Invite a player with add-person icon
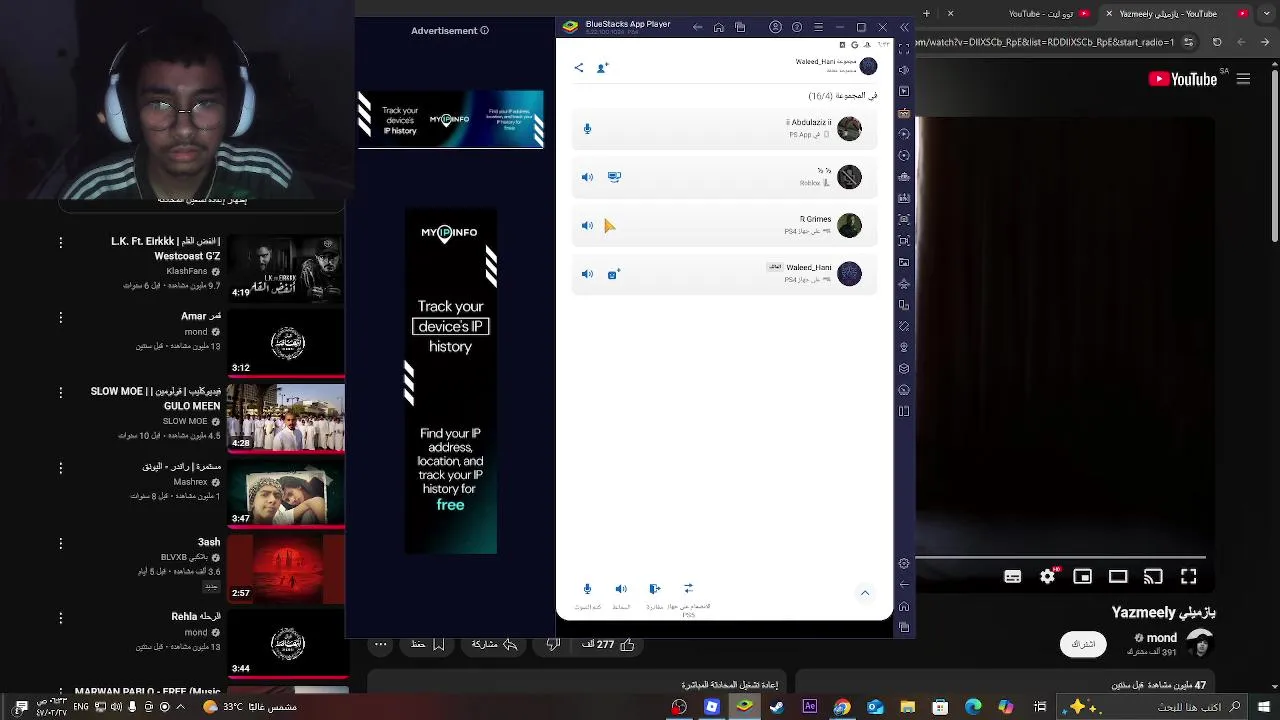The width and height of the screenshot is (1280, 720). (x=602, y=67)
